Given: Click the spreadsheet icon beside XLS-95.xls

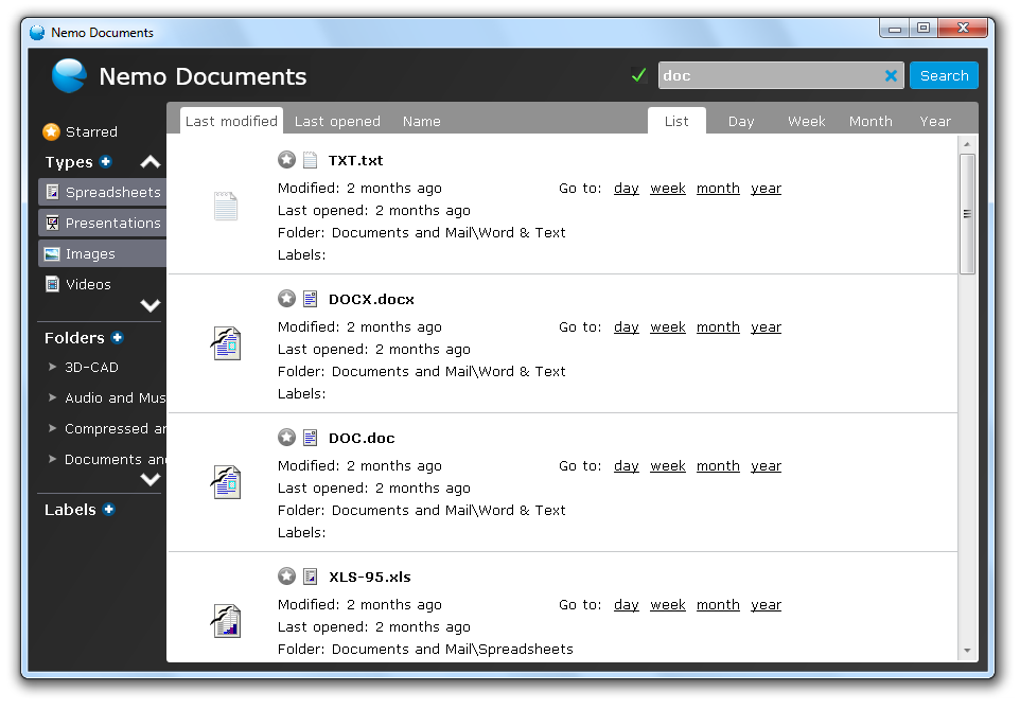Looking at the screenshot, I should click(x=310, y=576).
